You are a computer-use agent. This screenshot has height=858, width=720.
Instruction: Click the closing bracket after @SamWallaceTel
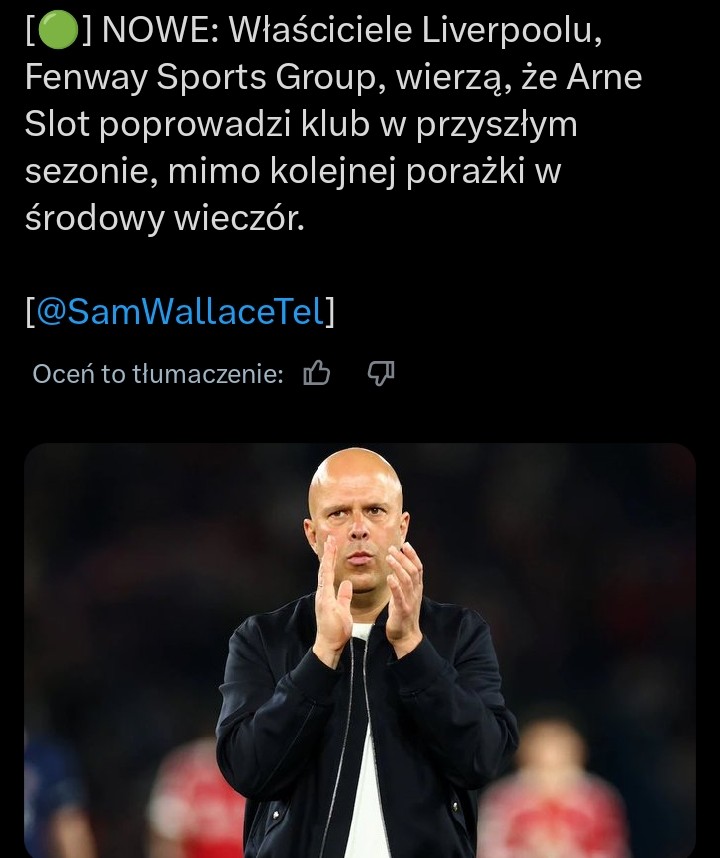[330, 311]
